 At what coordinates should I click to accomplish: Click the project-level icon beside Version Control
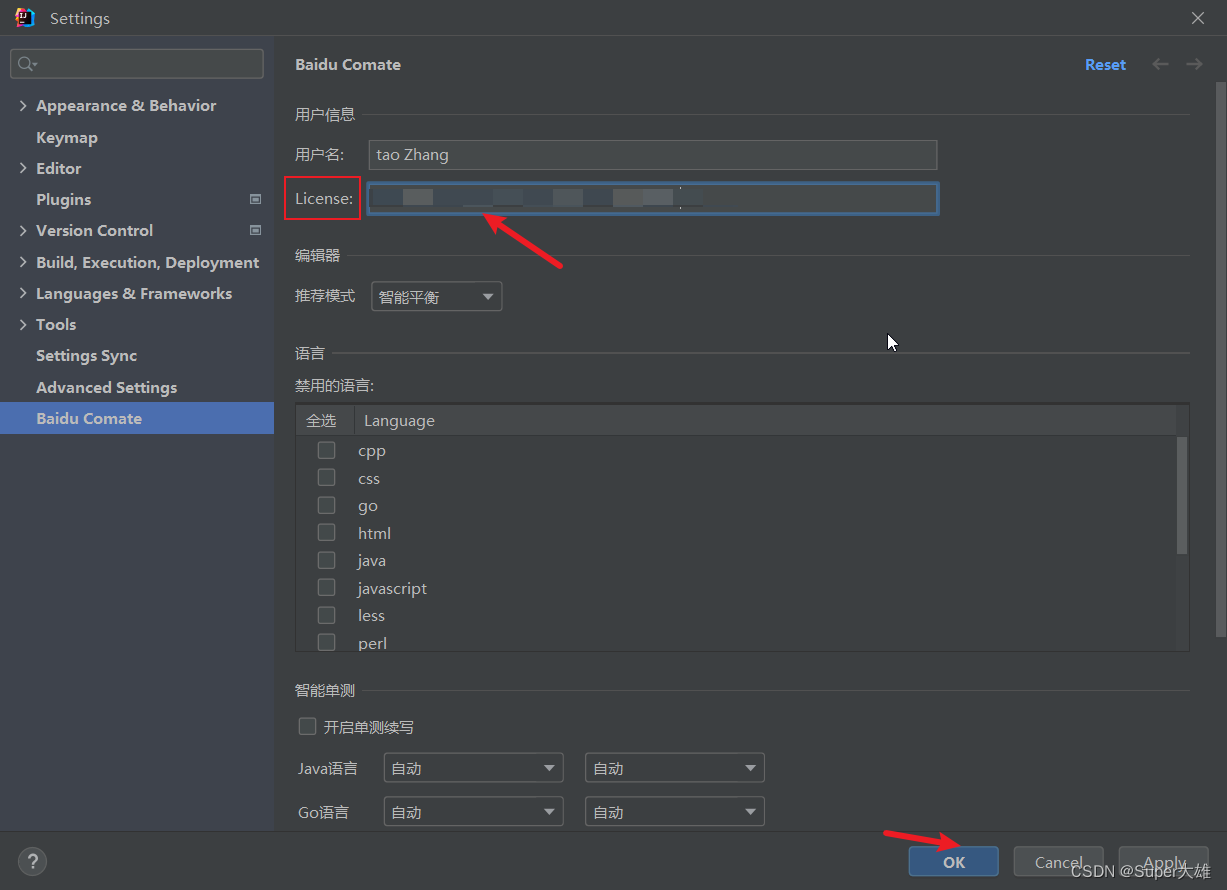coord(255,230)
